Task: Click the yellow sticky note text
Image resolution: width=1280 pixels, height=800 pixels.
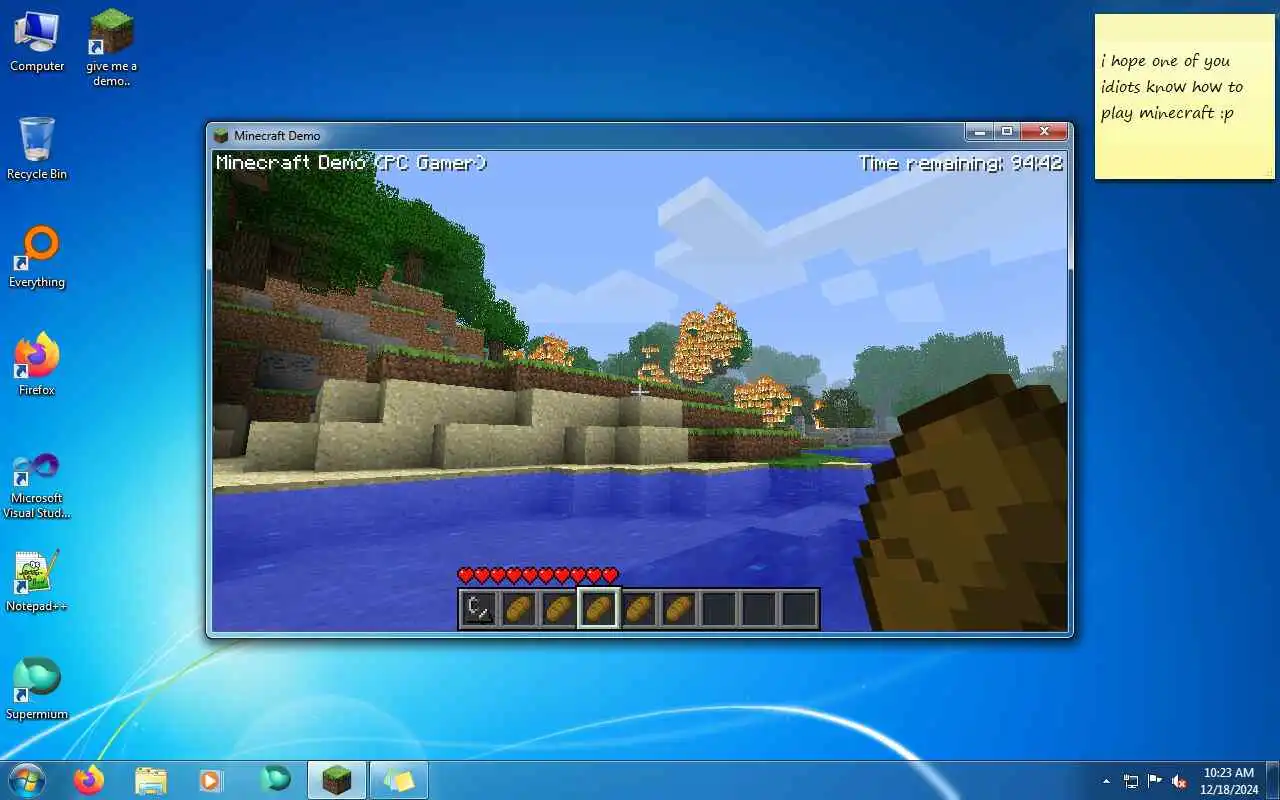Action: point(1172,87)
